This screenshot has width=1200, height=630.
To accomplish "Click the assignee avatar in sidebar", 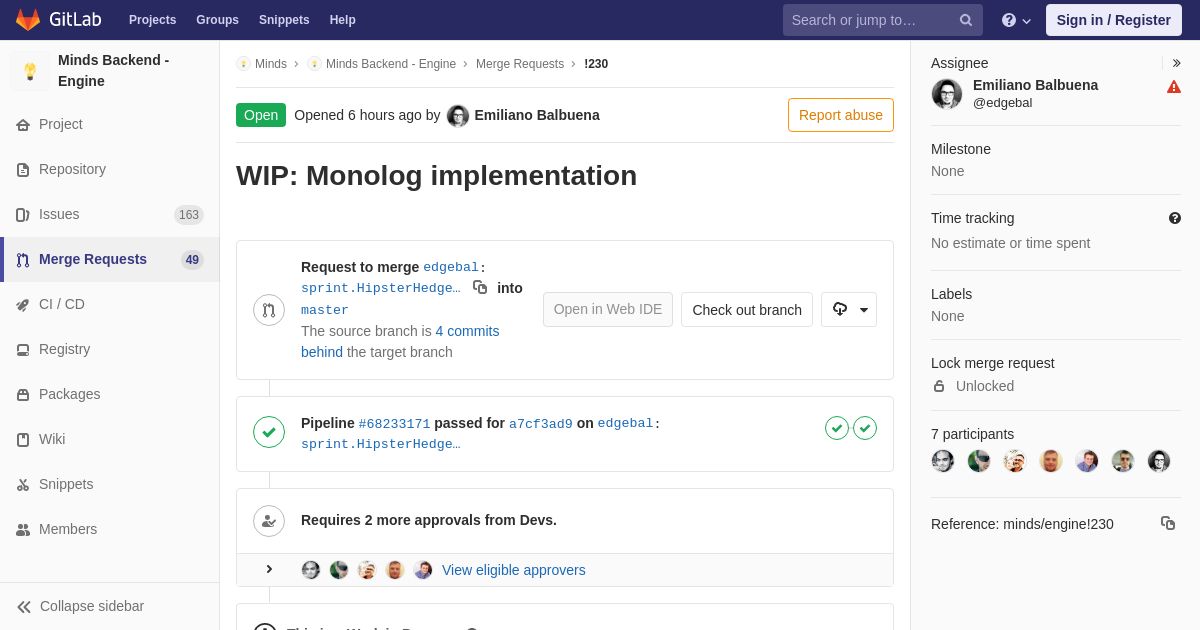I will coord(947,94).
